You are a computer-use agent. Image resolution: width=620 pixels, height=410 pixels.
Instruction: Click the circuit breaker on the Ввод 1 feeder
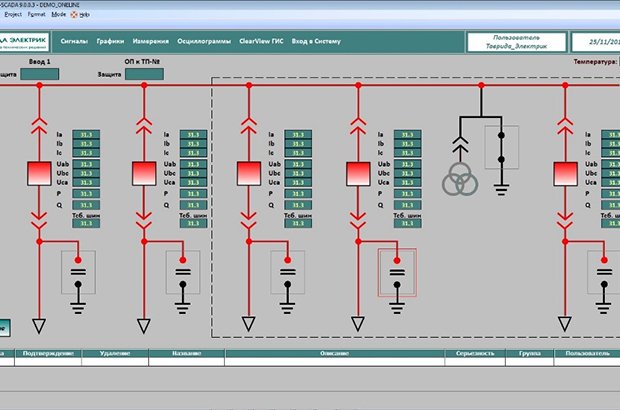point(39,173)
